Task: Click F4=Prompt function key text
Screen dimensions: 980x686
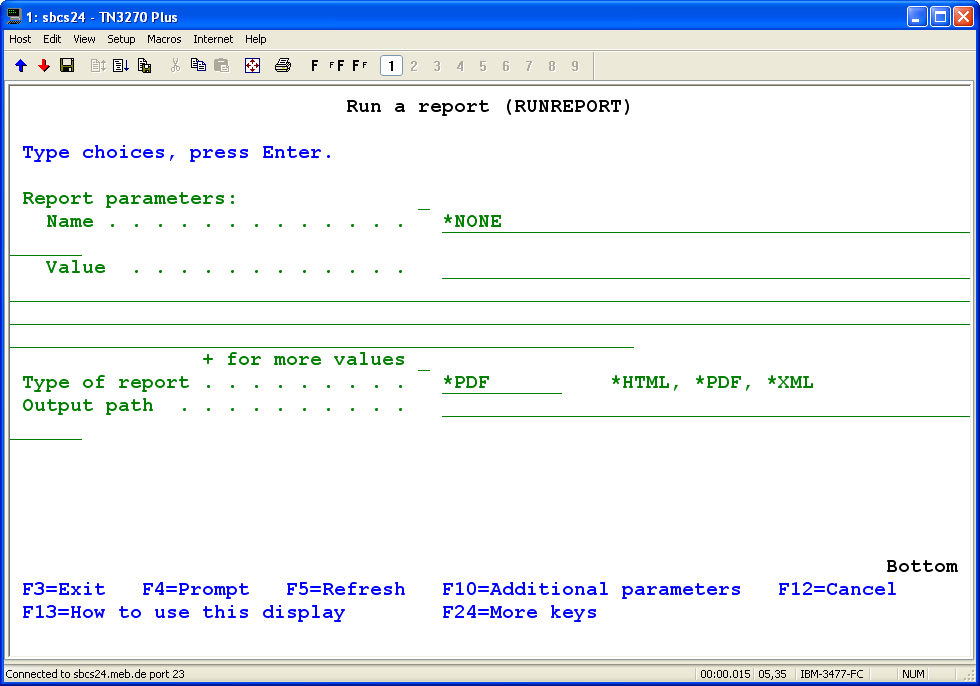Action: coord(195,589)
